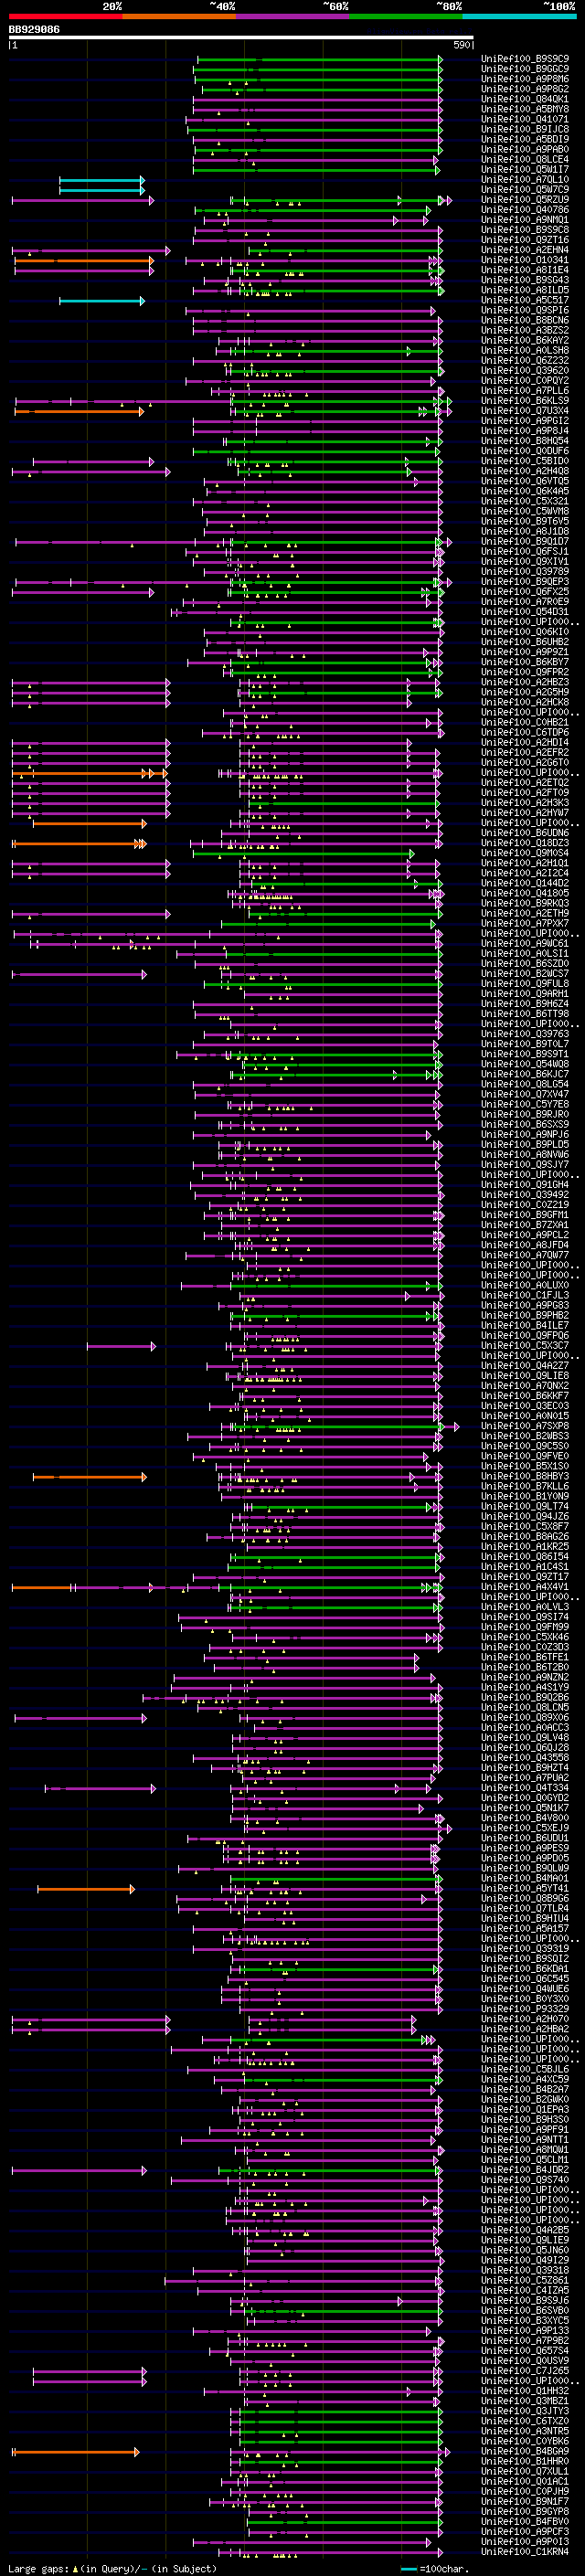The image size is (585, 2576).
Task: Select the UniRef100_B6KKF7 label
Action: (x=525, y=1396)
